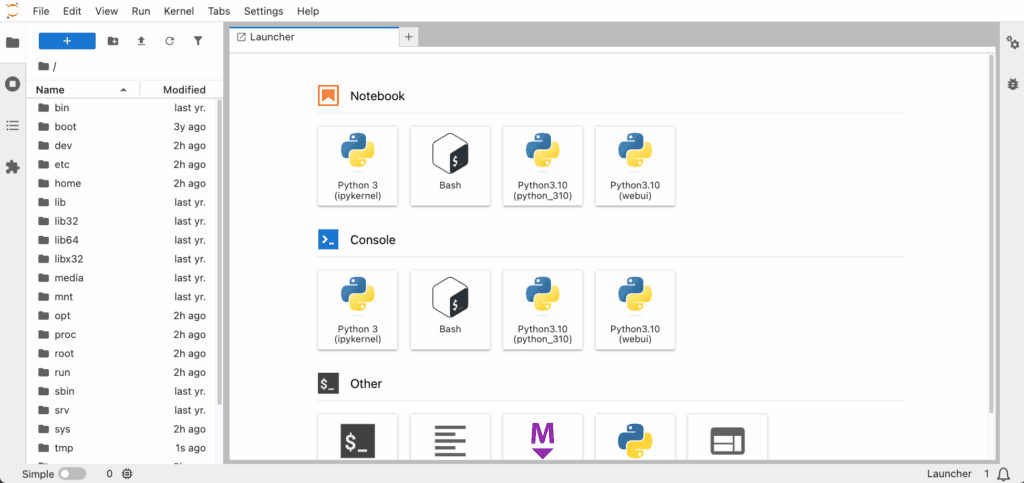Click the kernel chip icon in status bar
The image size is (1024, 483).
[x=127, y=474]
